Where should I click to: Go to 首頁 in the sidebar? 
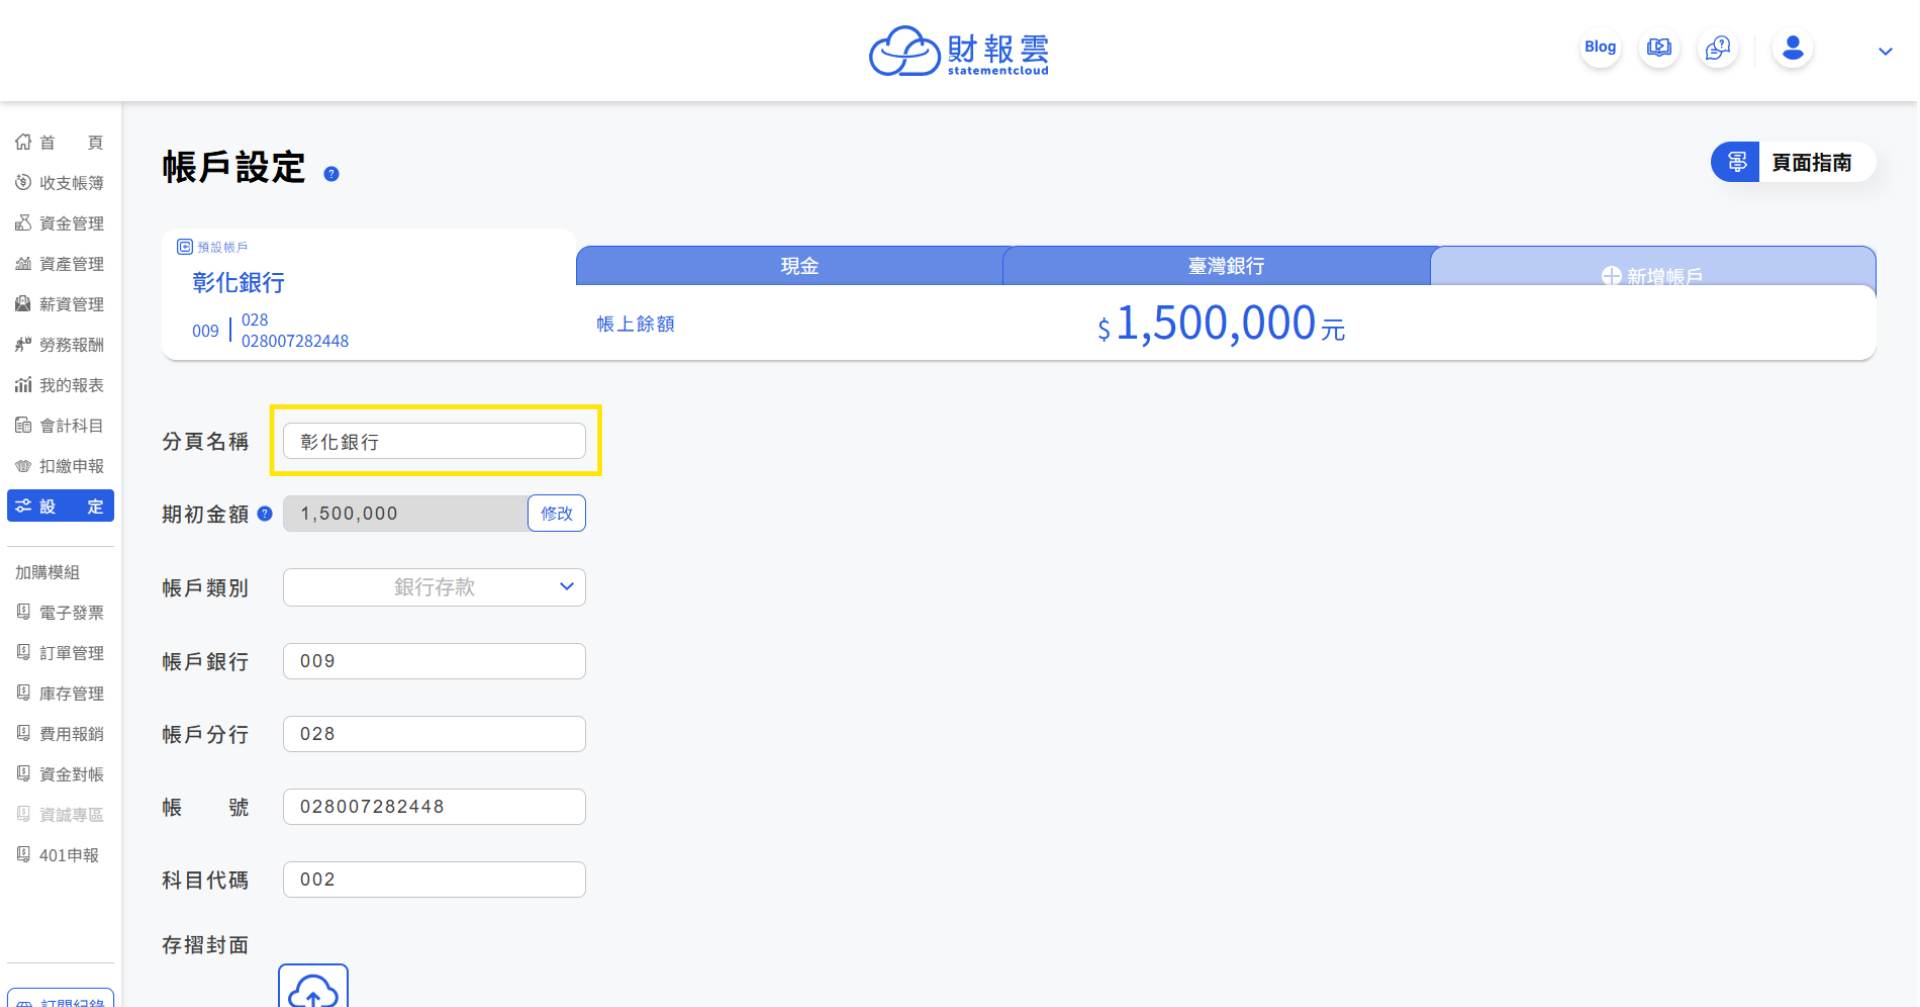point(60,142)
